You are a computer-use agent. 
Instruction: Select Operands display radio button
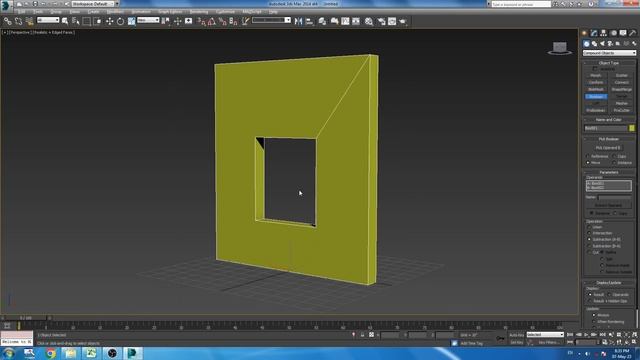coord(610,295)
